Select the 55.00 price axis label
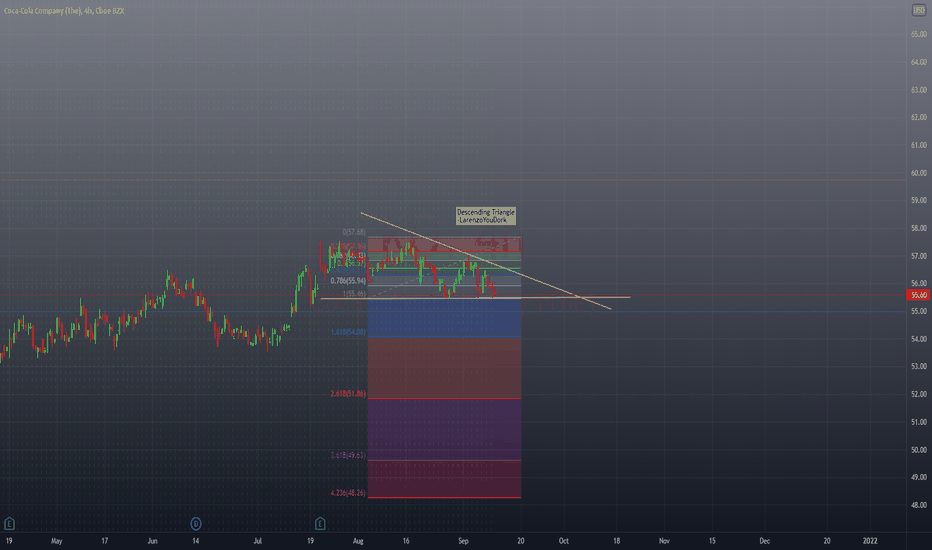The width and height of the screenshot is (932, 550). pyautogui.click(x=918, y=311)
